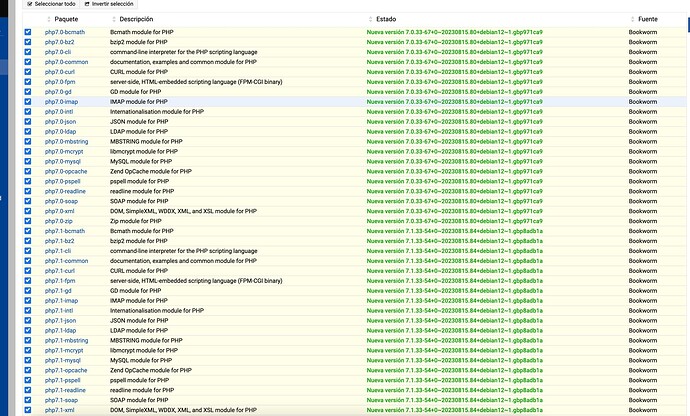Open the php7.0-cli package link
This screenshot has height=416, width=690.
(x=58, y=52)
